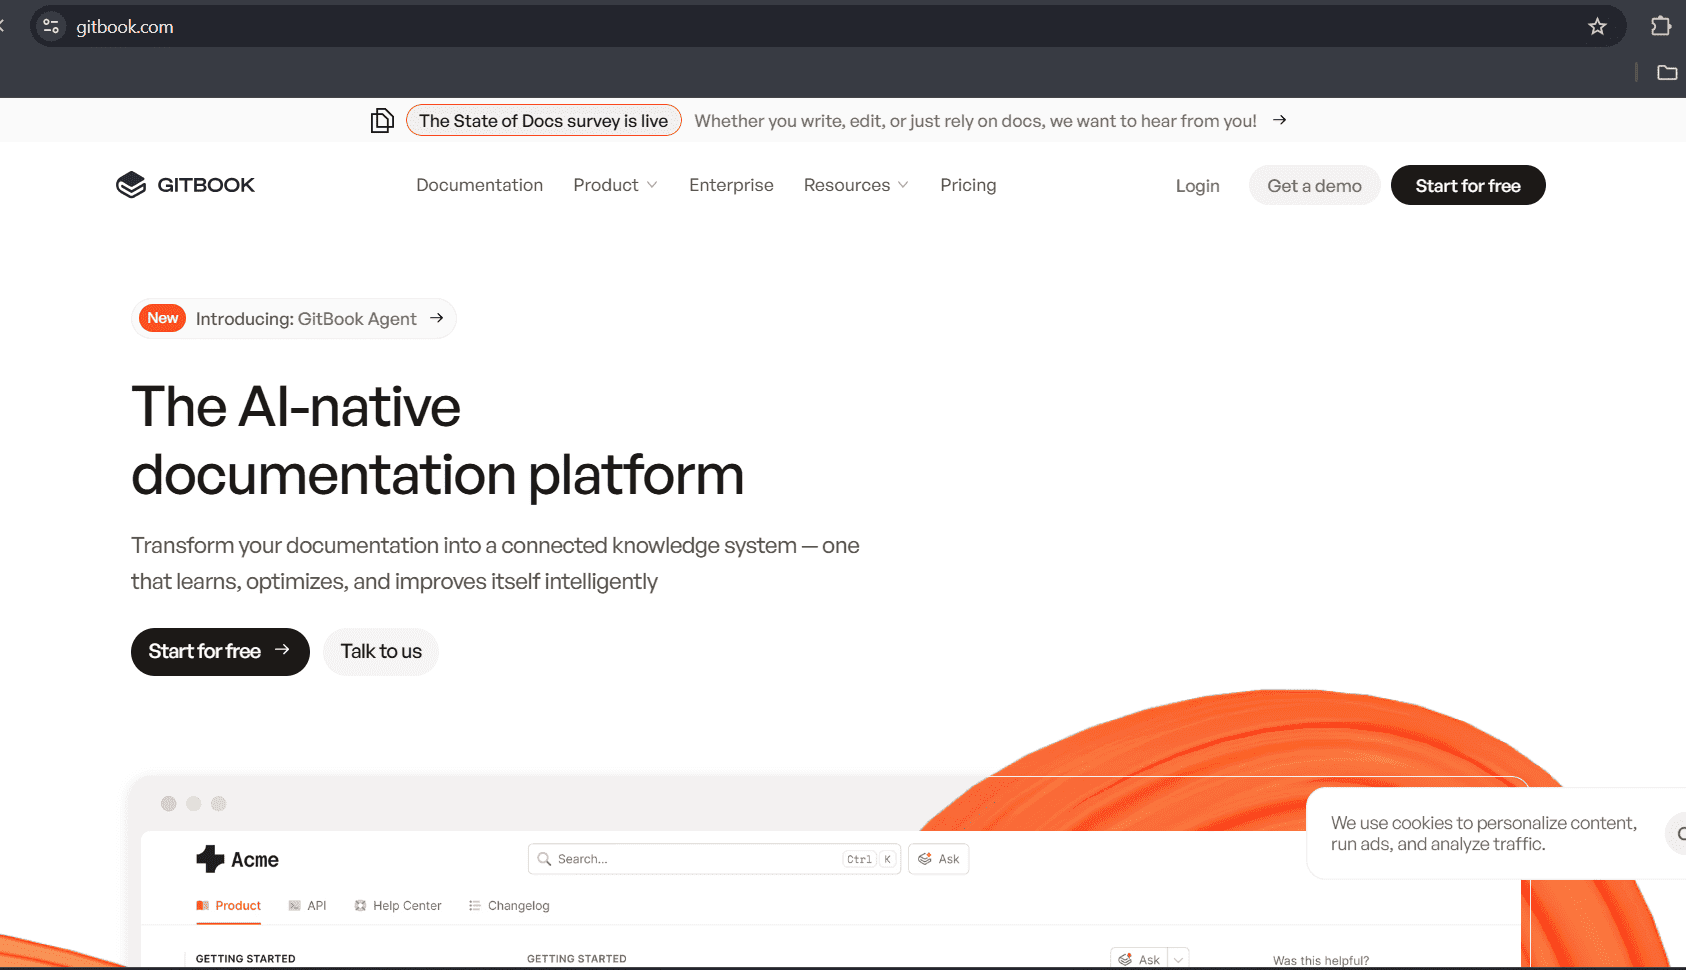The image size is (1686, 970).
Task: Open the Enterprise nav link
Action: [x=731, y=185]
